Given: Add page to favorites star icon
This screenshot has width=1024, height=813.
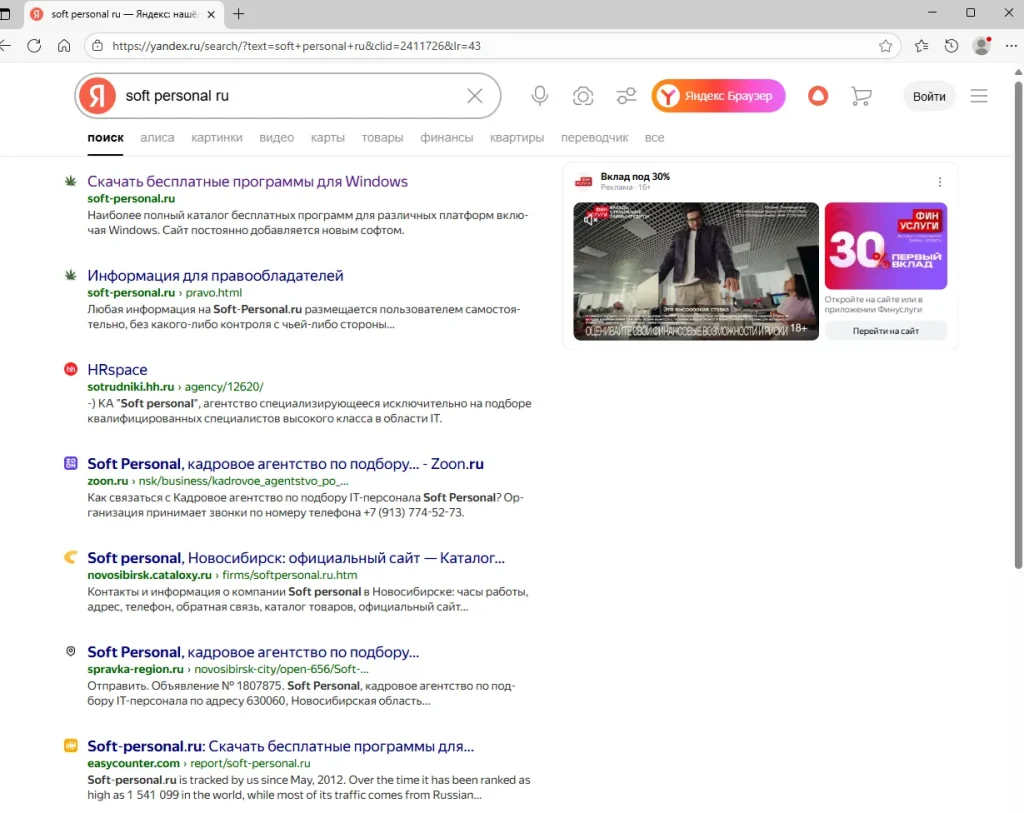Looking at the screenshot, I should [885, 45].
